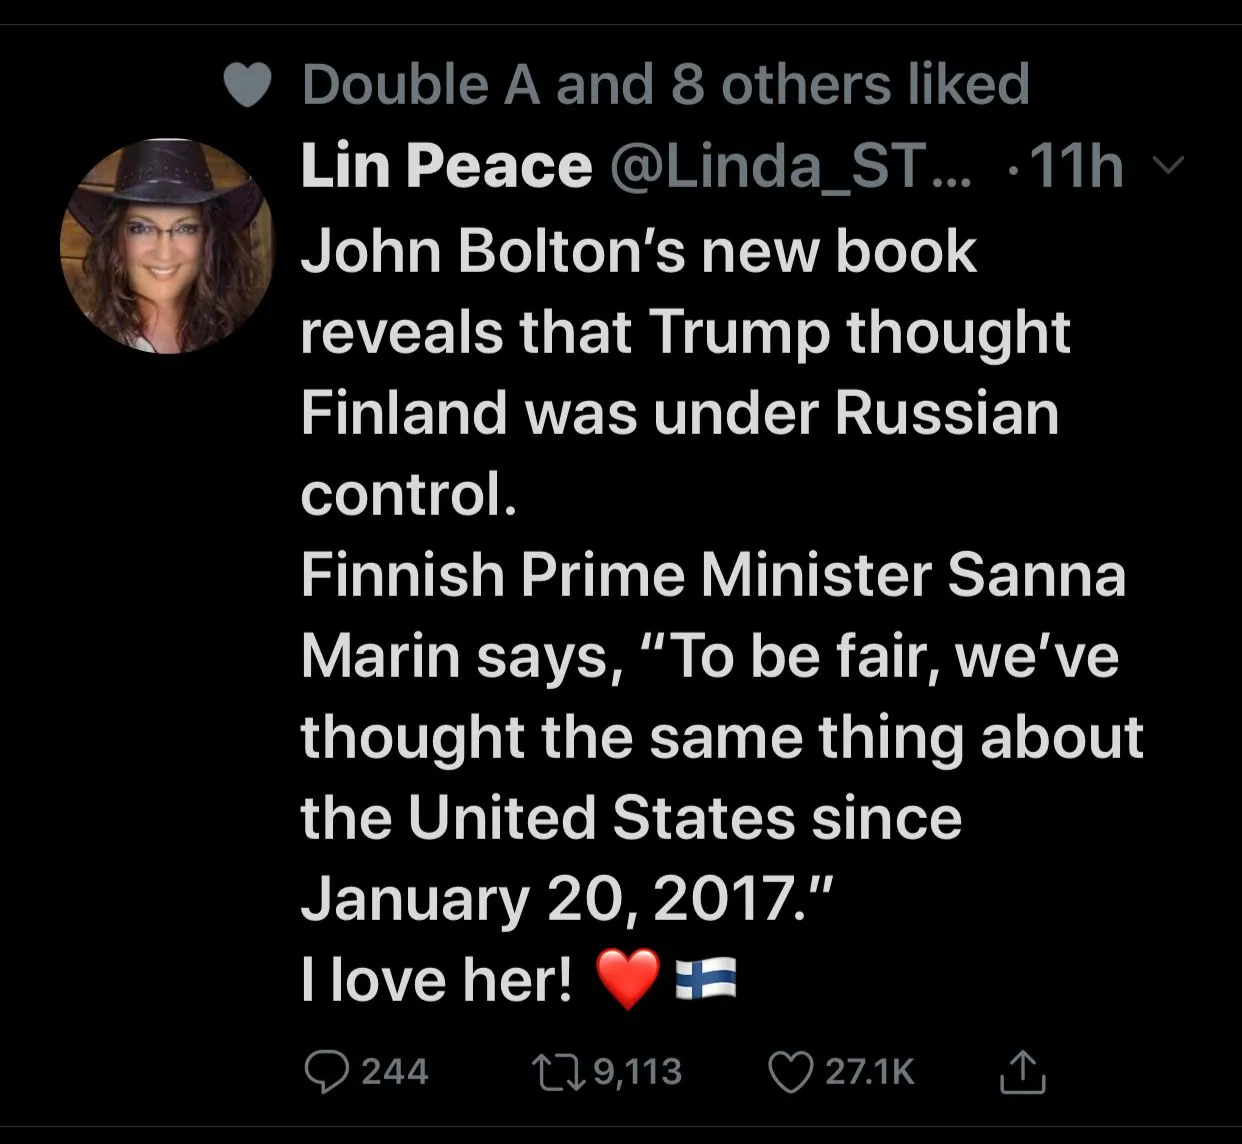Click the 'January 20, 2017.' text
Viewport: 1242px width, 1144px height.
pyautogui.click(x=566, y=899)
